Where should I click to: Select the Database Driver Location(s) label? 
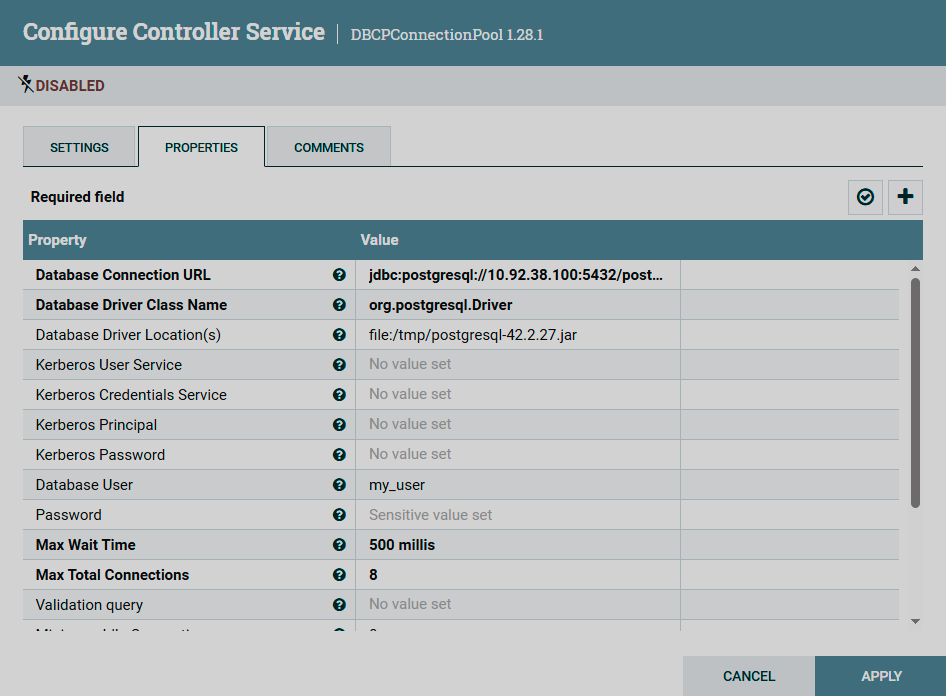click(129, 335)
